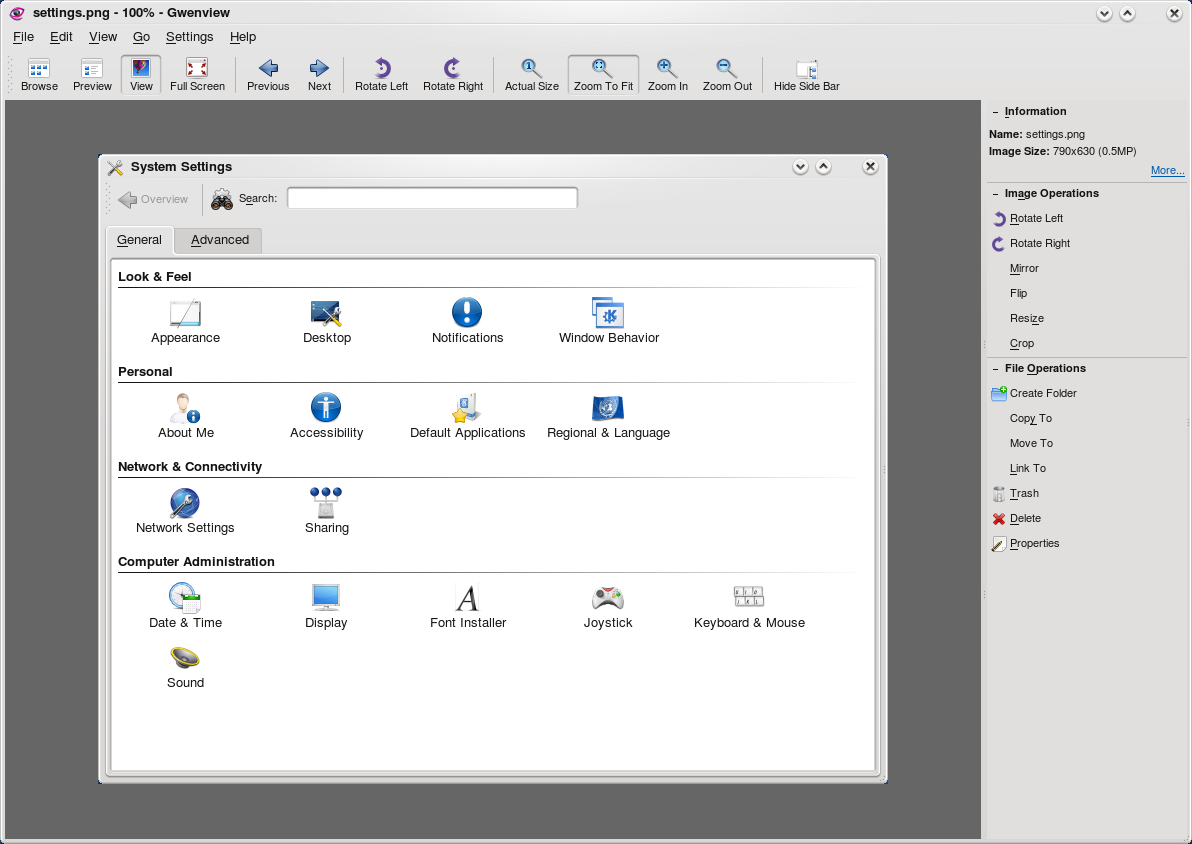Click the Date & Time icon
1192x844 pixels.
[x=185, y=607]
